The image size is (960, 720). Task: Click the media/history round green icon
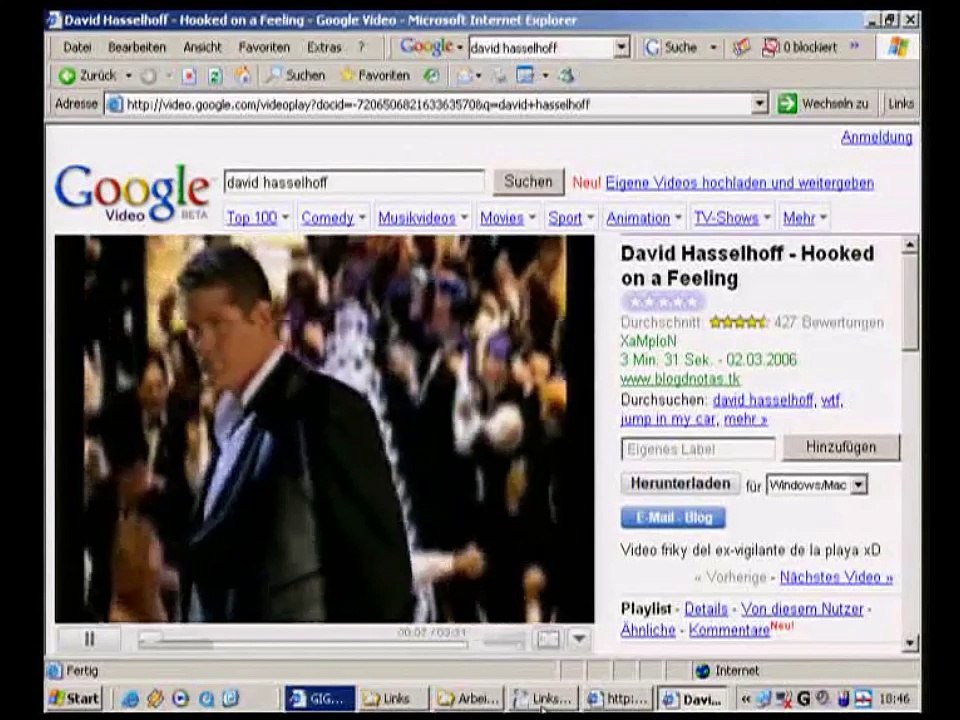[x=432, y=76]
